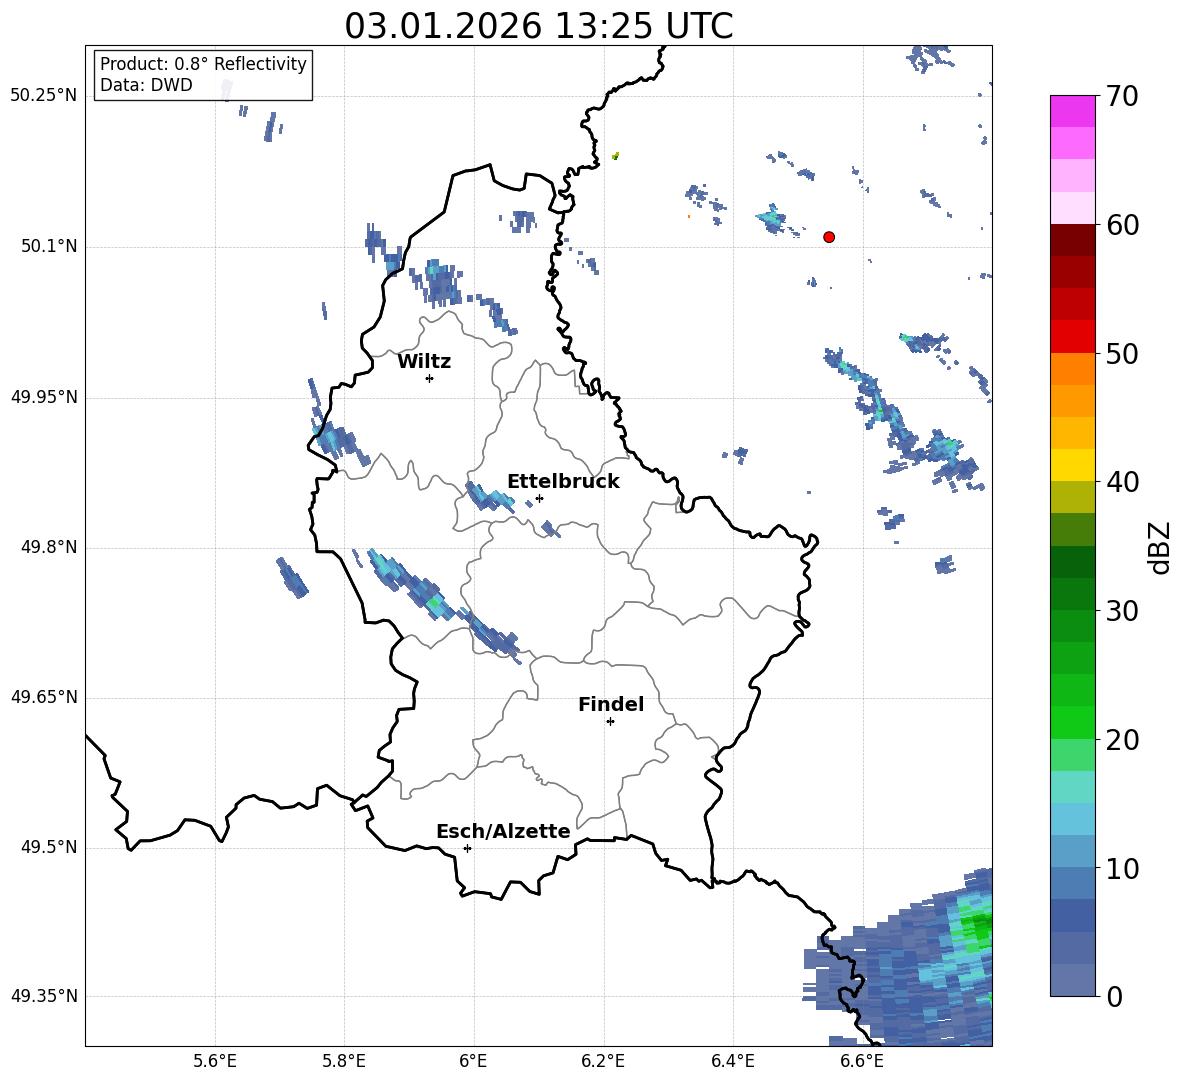Image resolution: width=1184 pixels, height=1081 pixels.
Task: Click the 49.95°N latitude label
Action: point(44,397)
